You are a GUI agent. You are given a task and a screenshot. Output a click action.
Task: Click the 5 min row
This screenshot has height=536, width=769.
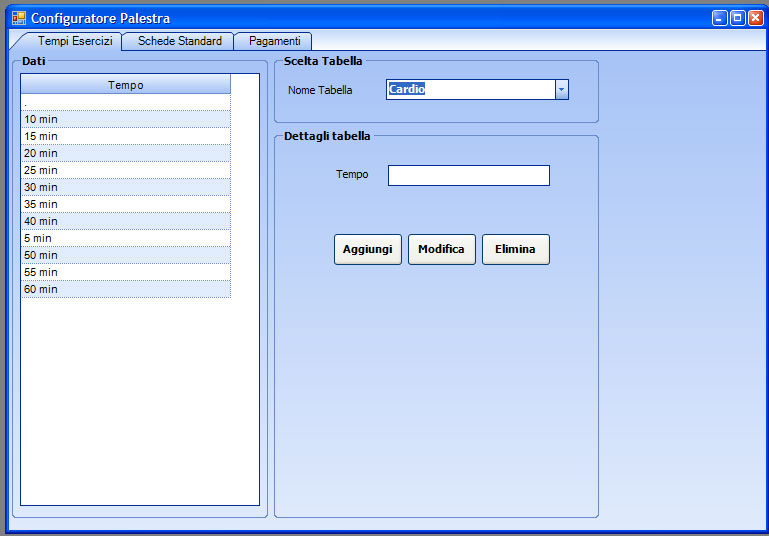[x=126, y=238]
